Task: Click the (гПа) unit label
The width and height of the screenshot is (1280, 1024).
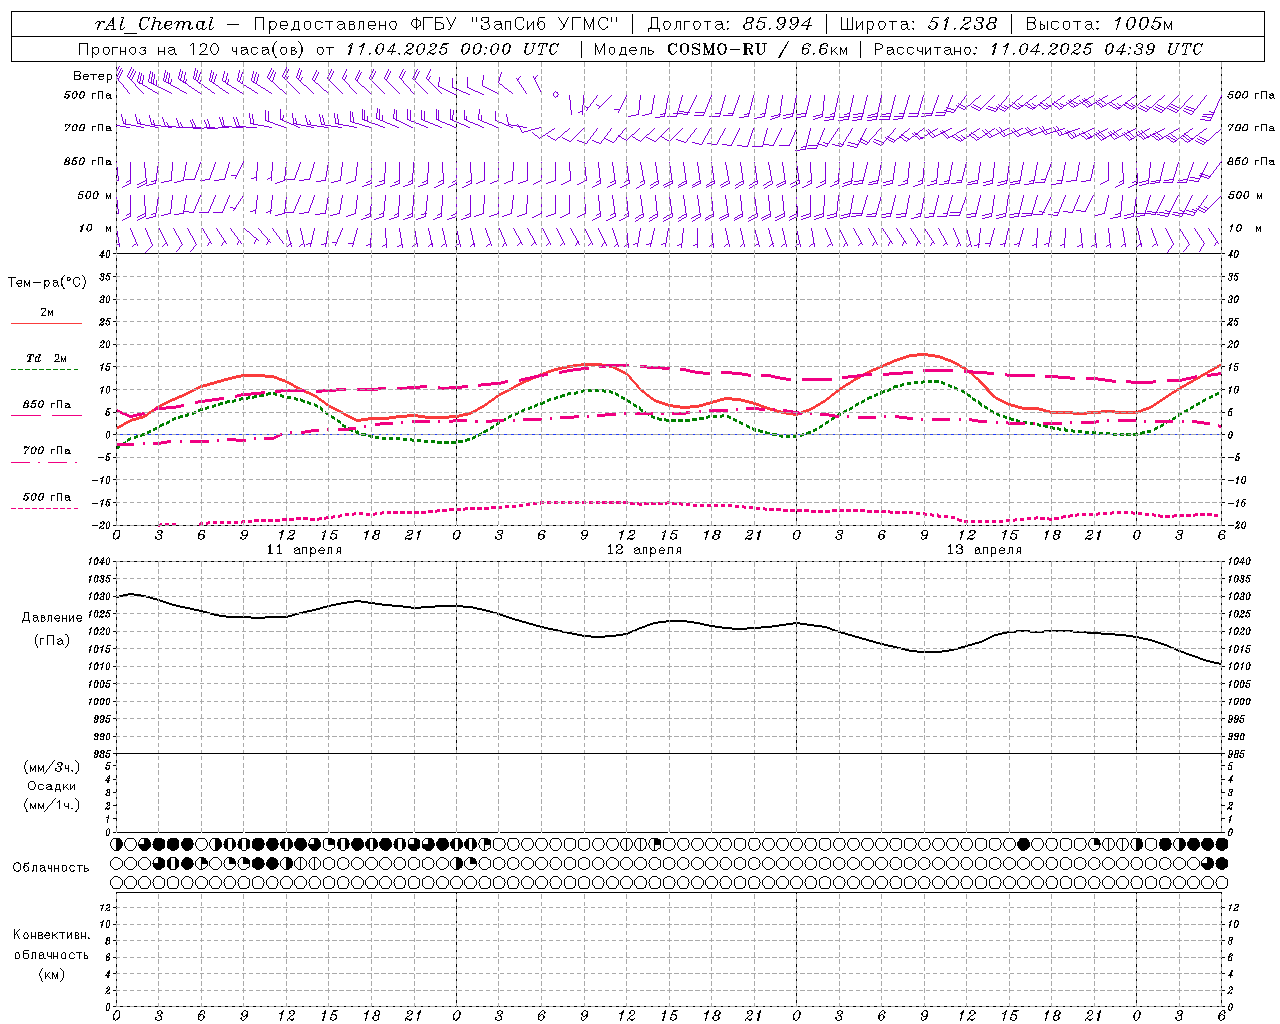Action: tap(51, 641)
